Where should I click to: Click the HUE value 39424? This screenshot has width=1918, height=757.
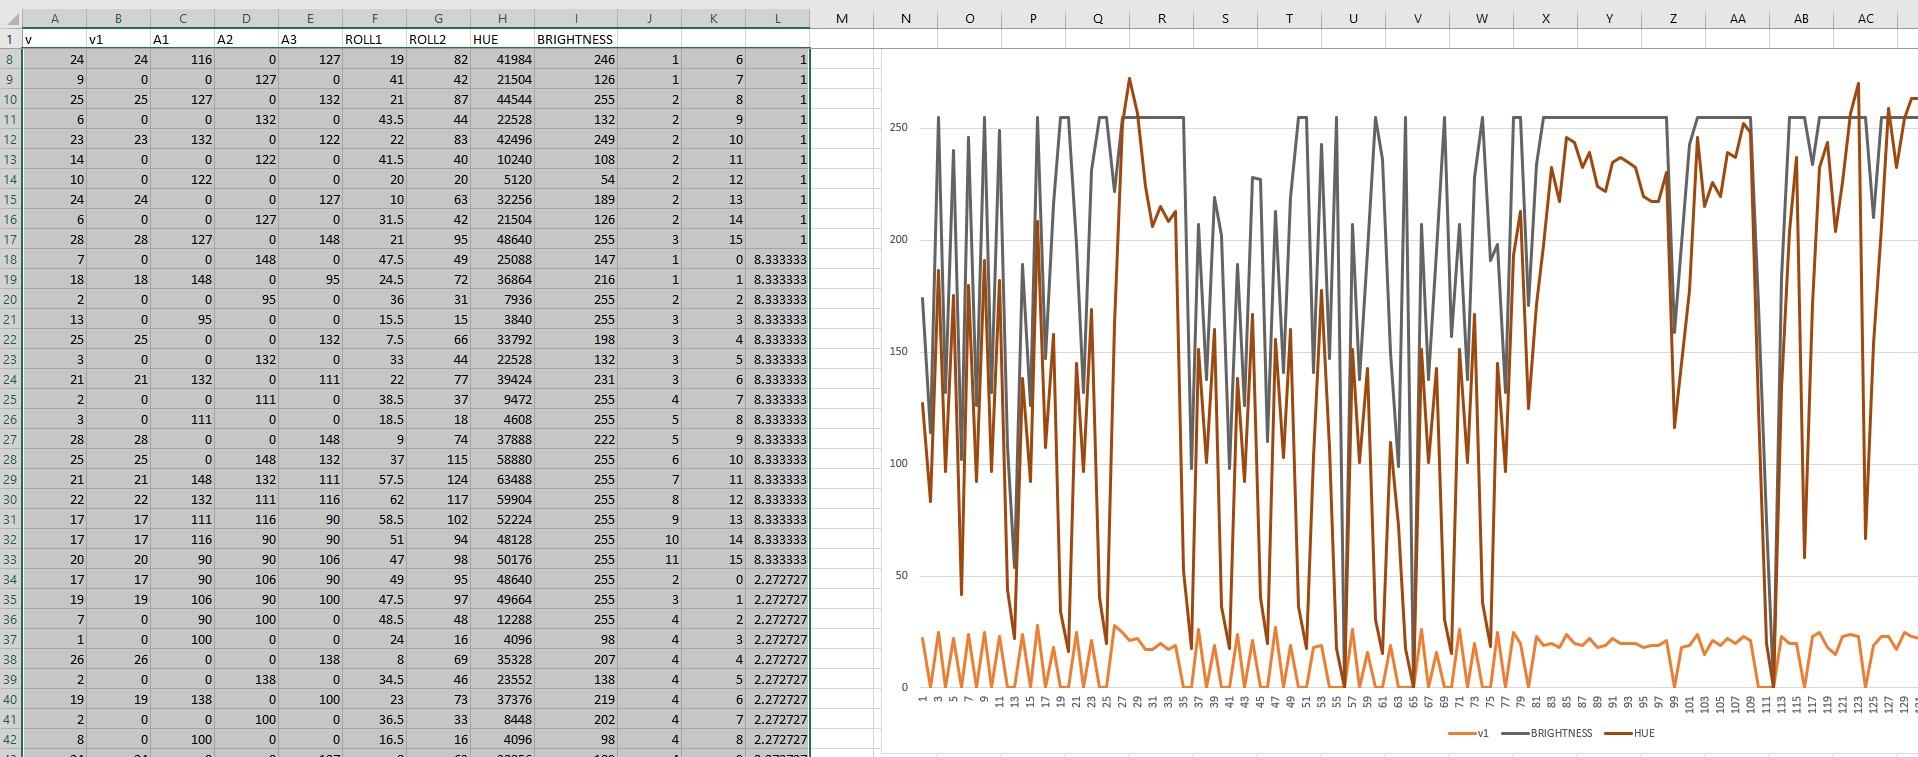(x=502, y=379)
